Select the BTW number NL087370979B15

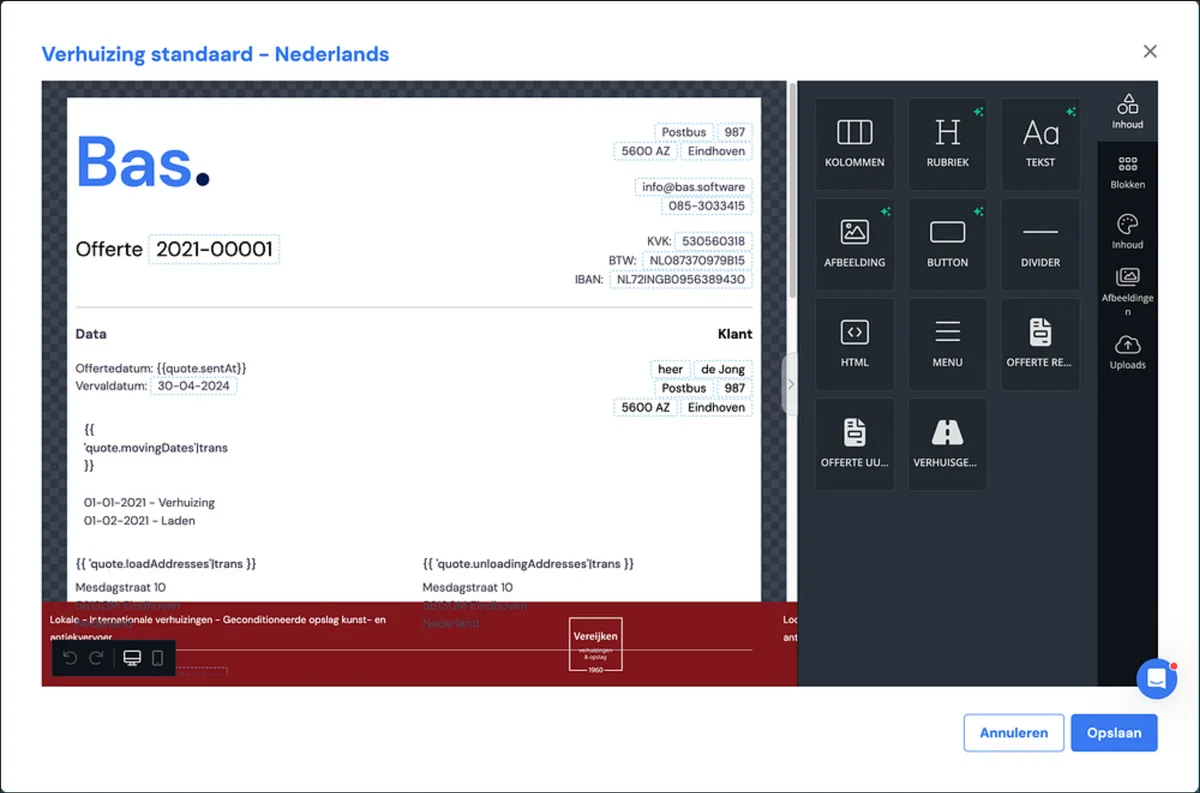pyautogui.click(x=697, y=260)
